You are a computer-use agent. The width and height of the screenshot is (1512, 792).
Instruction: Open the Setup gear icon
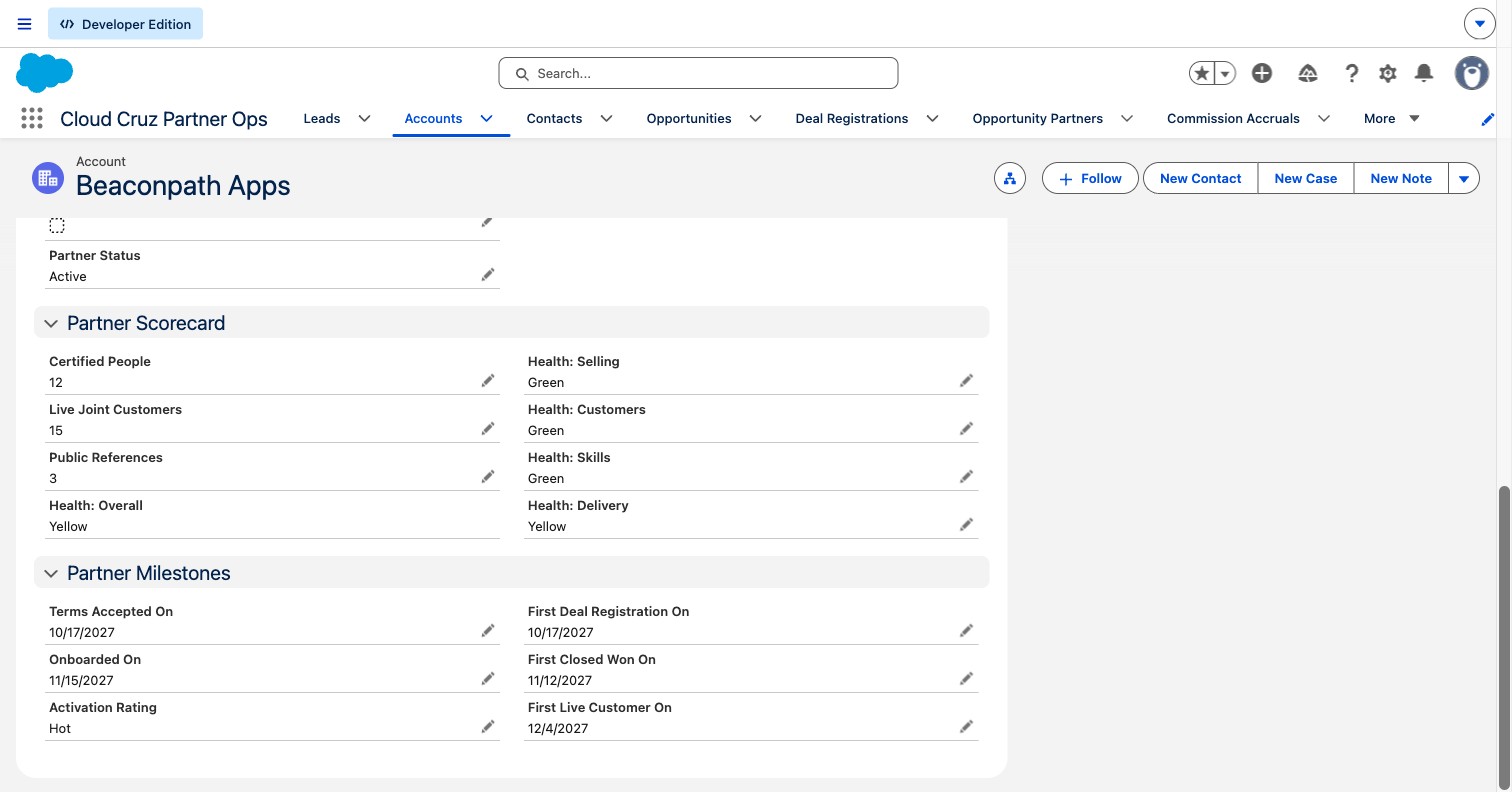point(1387,73)
